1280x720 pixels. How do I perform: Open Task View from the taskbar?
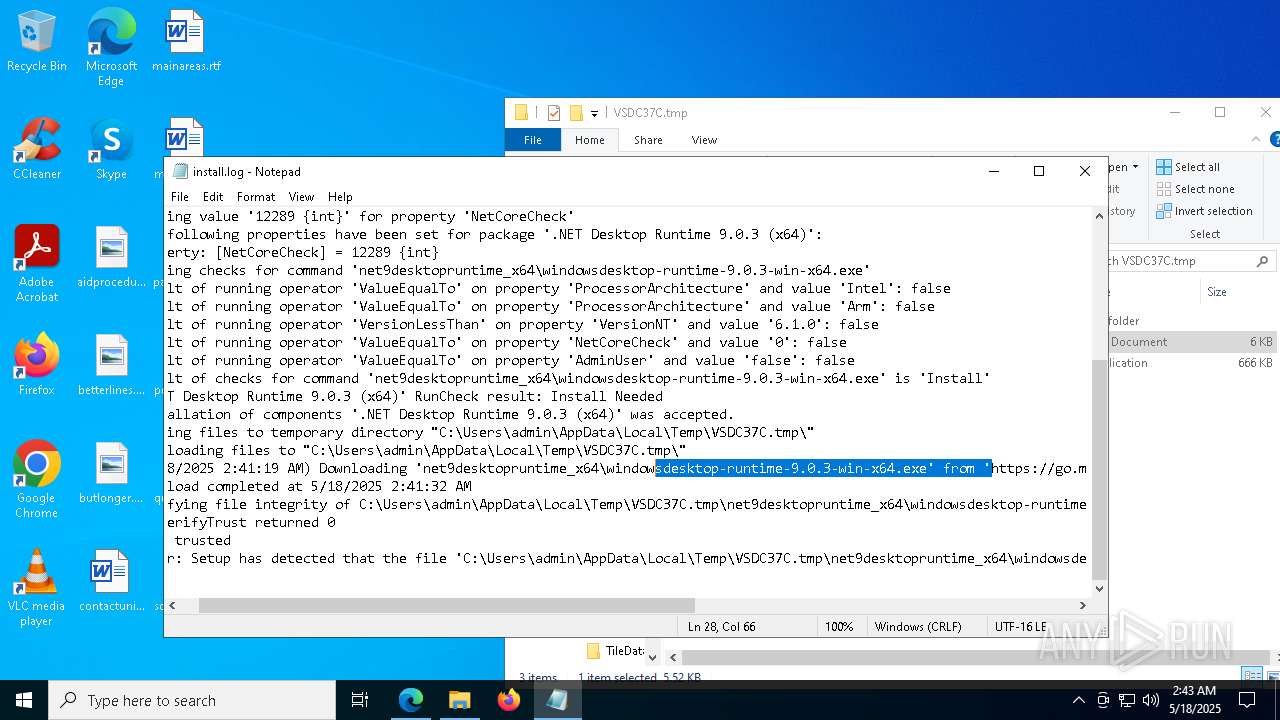coord(360,700)
